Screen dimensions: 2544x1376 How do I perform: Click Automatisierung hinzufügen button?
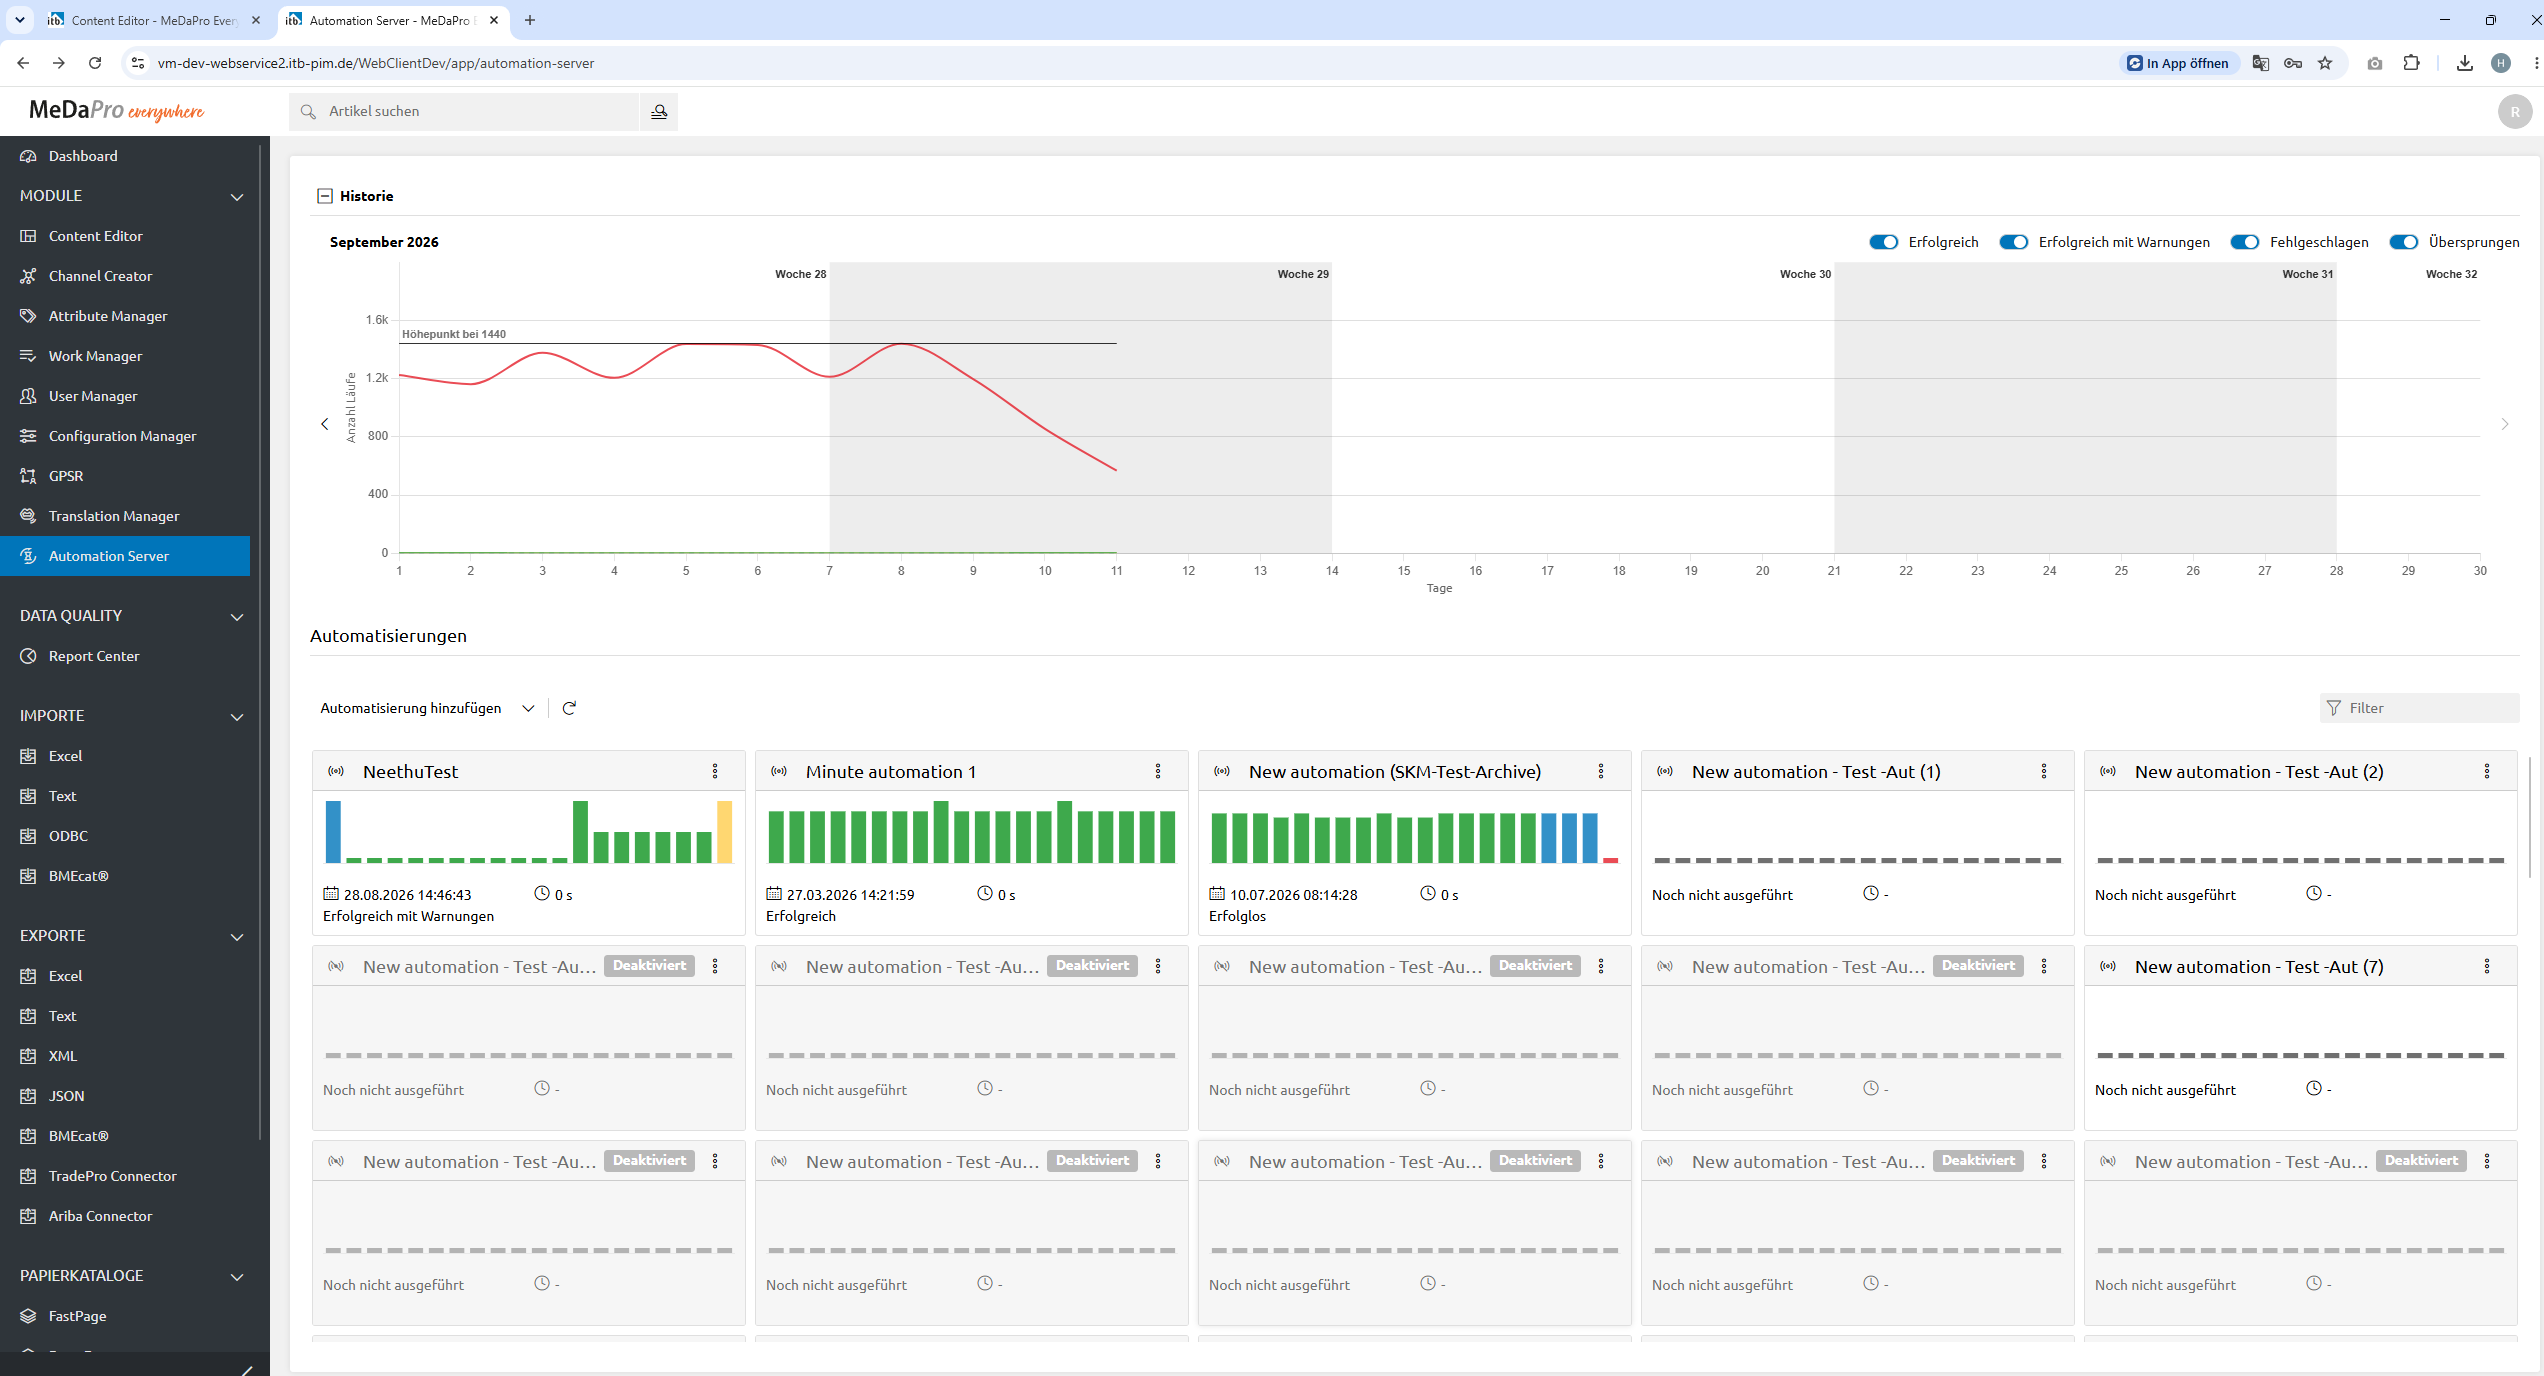[411, 708]
